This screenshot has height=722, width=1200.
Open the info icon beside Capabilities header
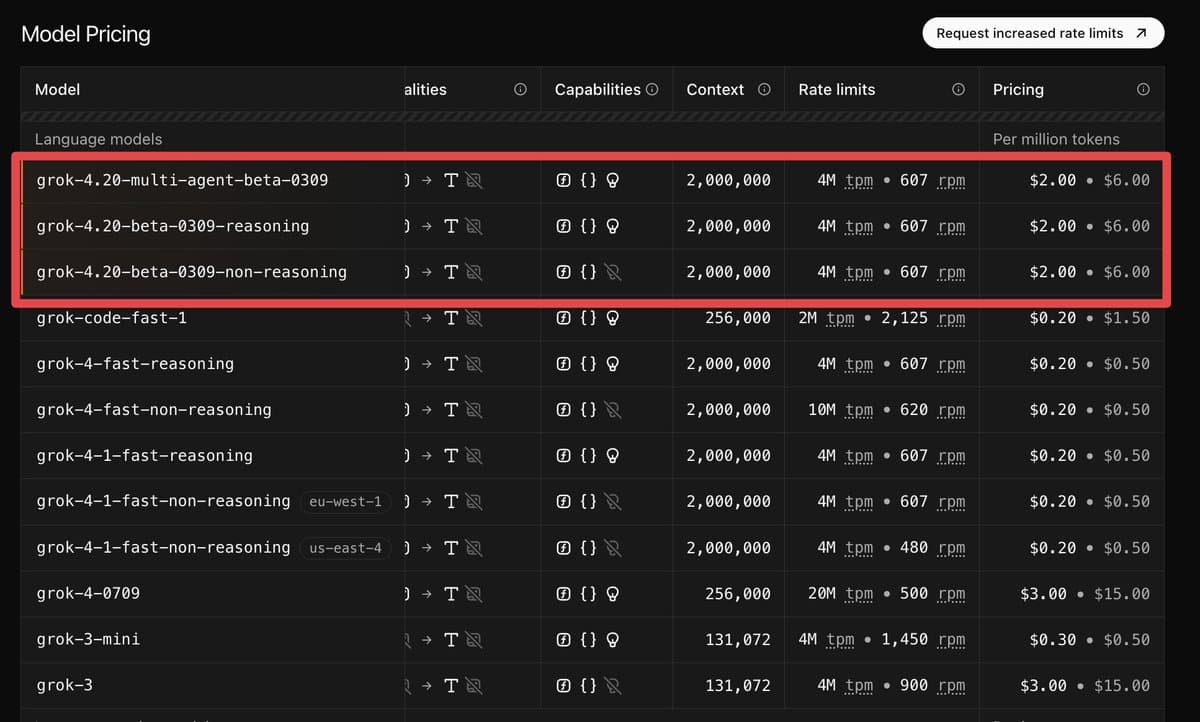tap(652, 89)
